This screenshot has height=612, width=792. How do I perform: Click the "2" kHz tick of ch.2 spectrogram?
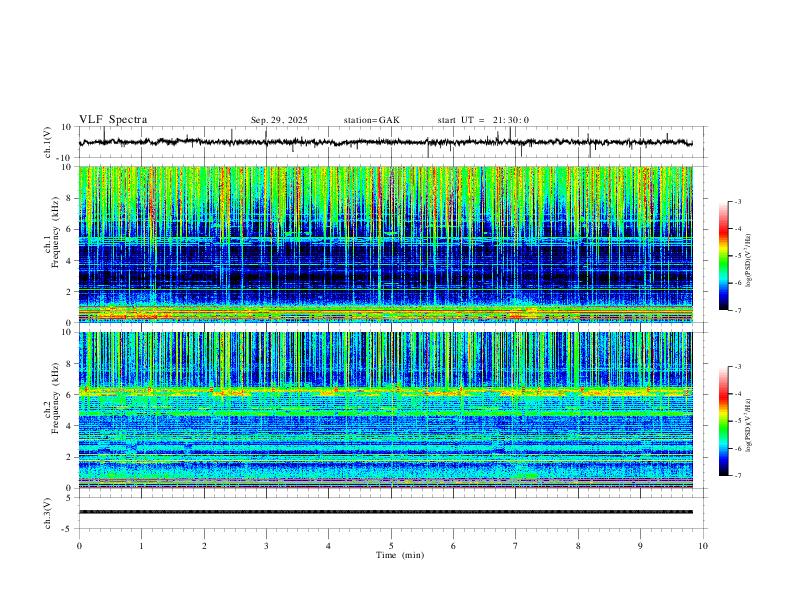(69, 457)
